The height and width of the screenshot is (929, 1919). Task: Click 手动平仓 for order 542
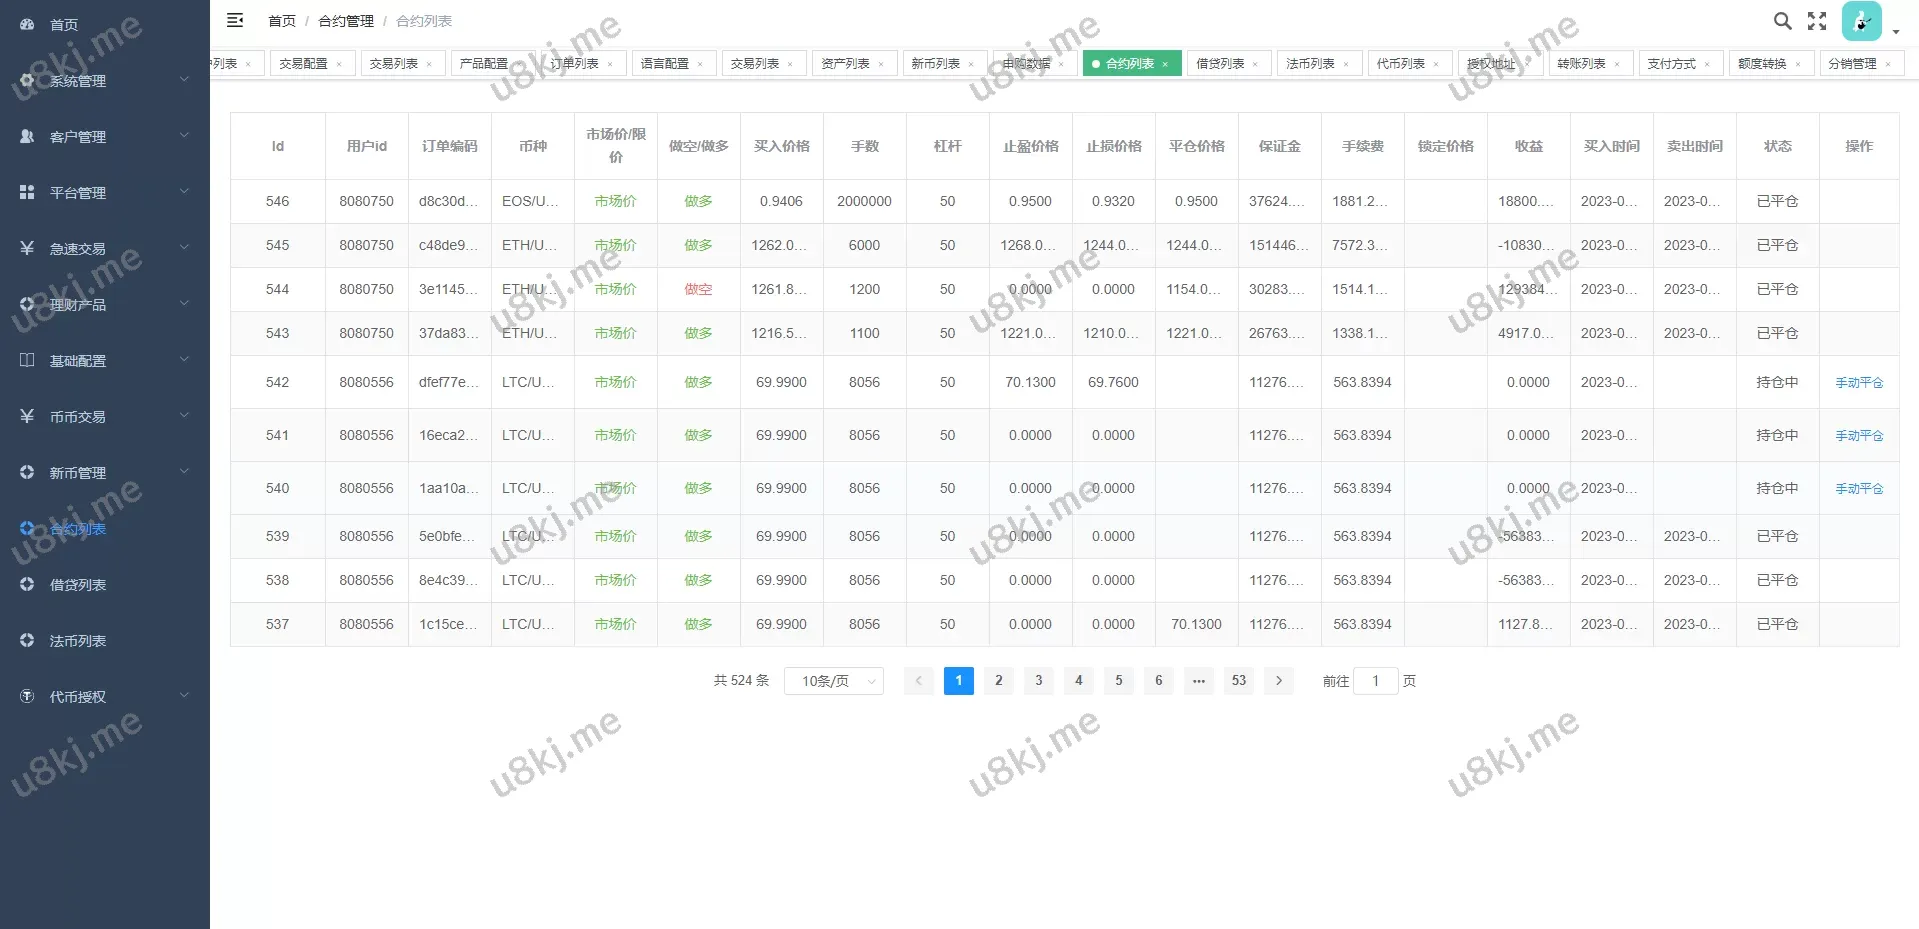1858,383
